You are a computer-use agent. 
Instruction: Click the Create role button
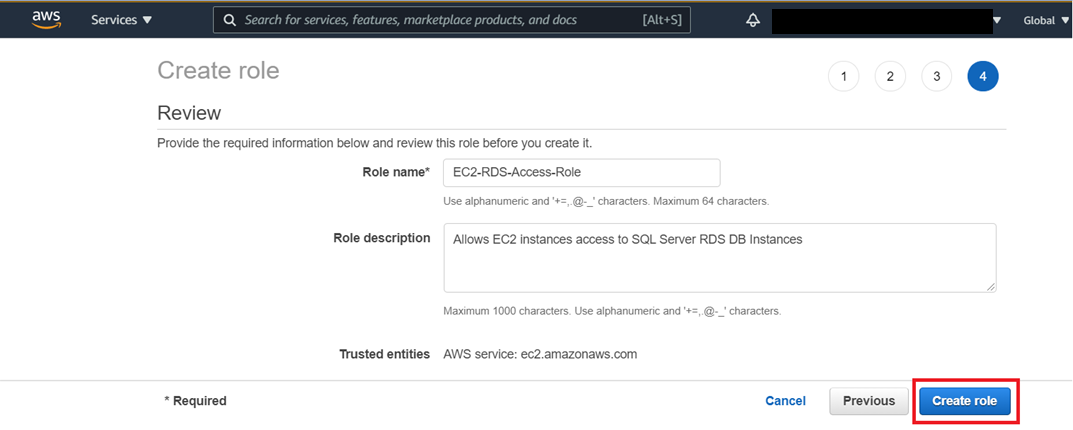(x=965, y=401)
